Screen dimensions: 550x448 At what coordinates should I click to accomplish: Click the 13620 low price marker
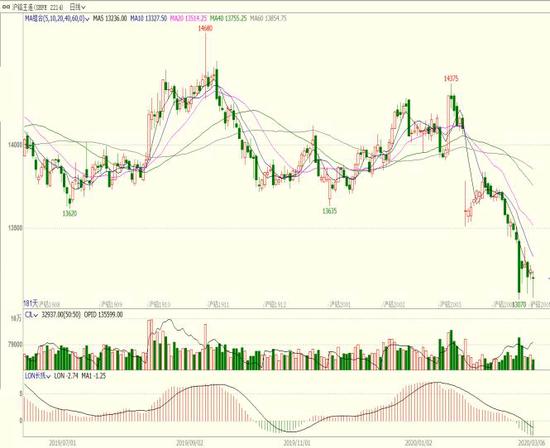point(69,213)
